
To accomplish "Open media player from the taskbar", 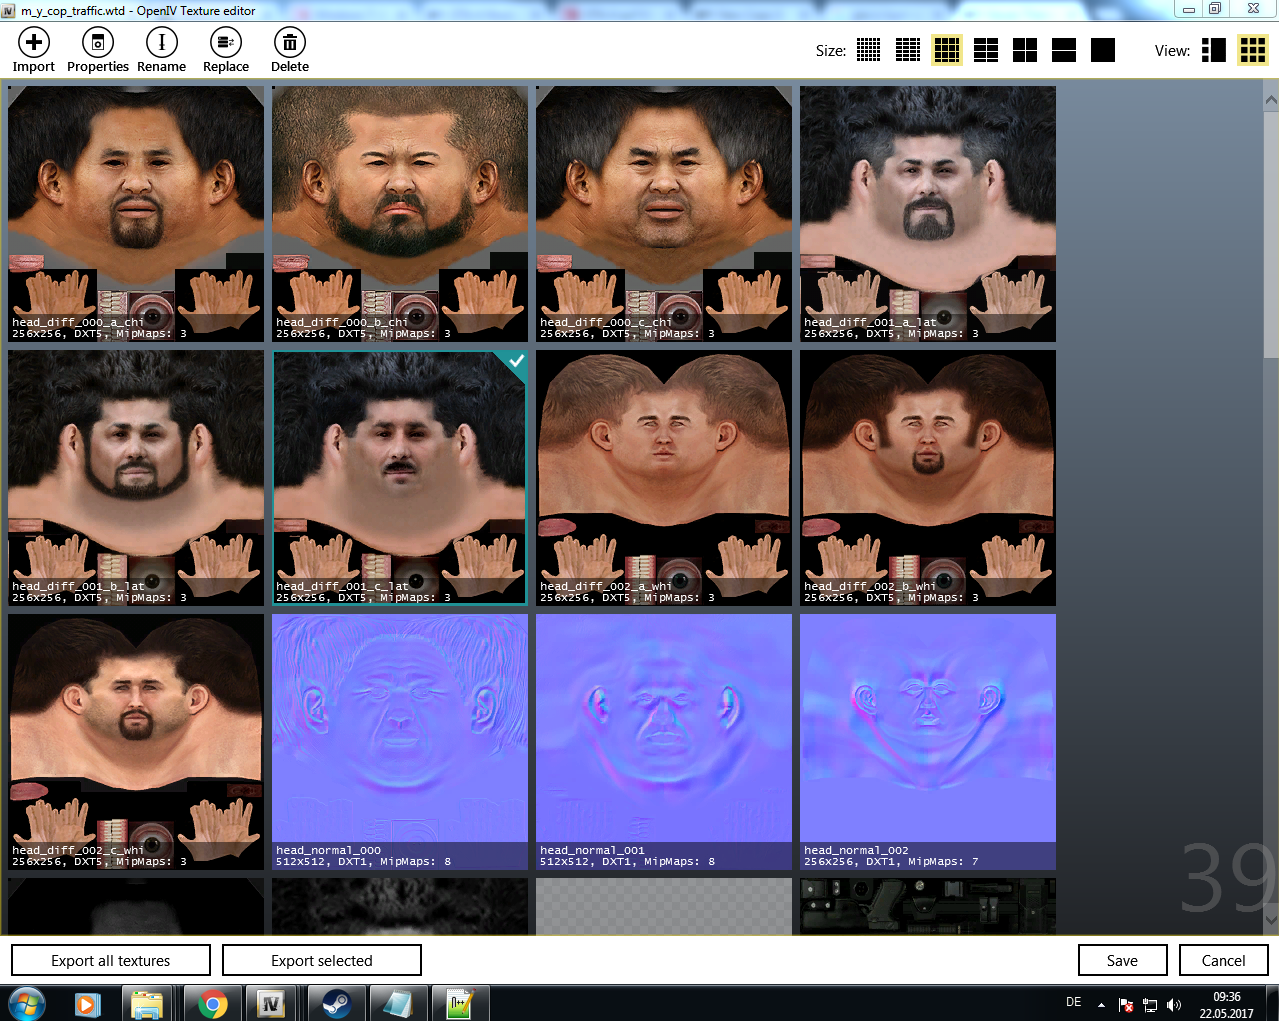I will pos(88,1003).
